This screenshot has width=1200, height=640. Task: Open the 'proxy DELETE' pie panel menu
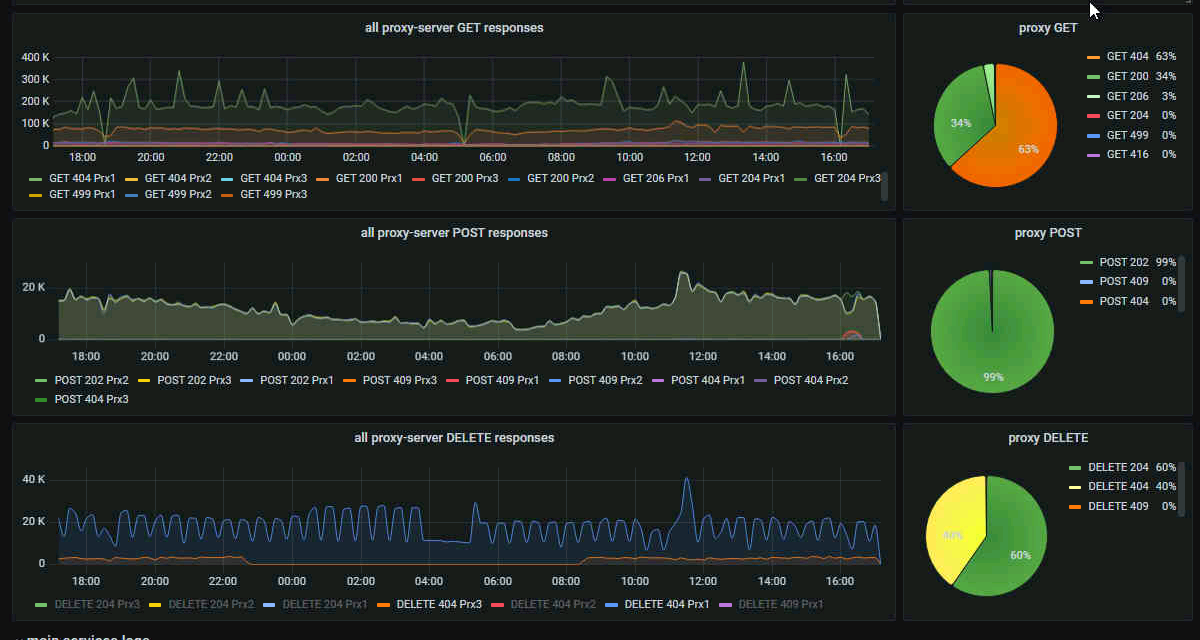(1048, 438)
